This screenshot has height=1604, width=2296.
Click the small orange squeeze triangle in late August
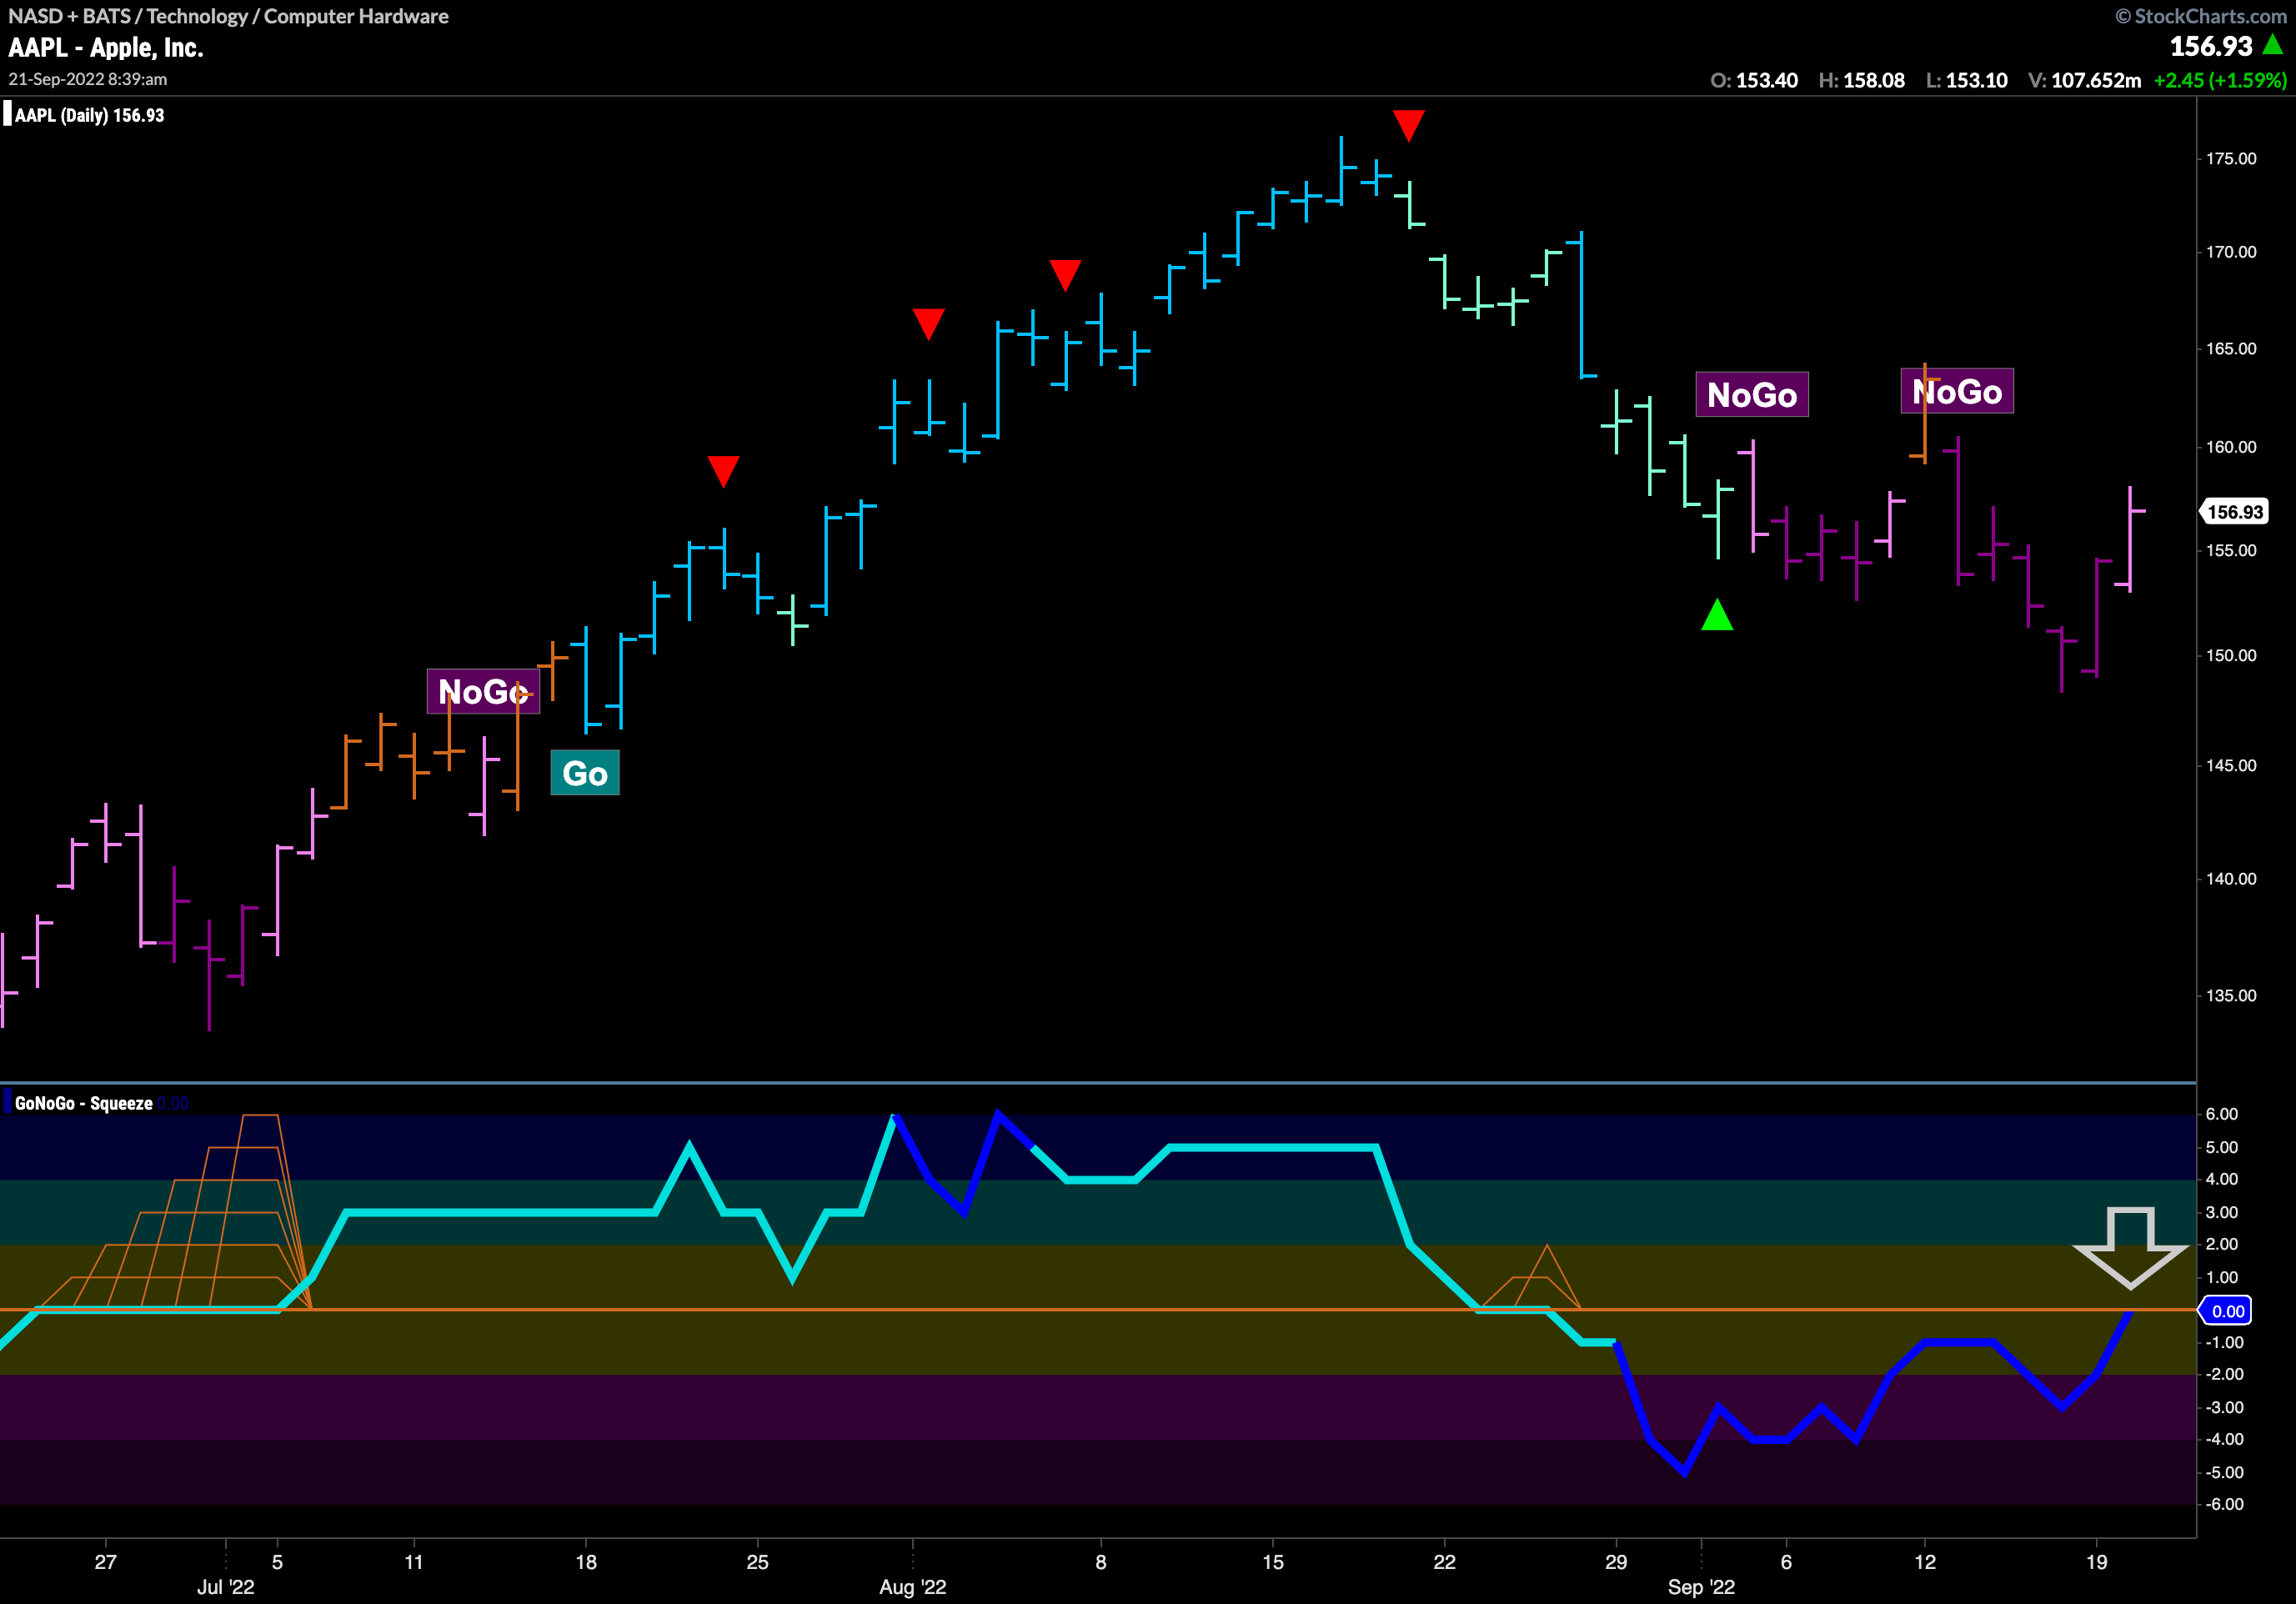(1530, 1277)
